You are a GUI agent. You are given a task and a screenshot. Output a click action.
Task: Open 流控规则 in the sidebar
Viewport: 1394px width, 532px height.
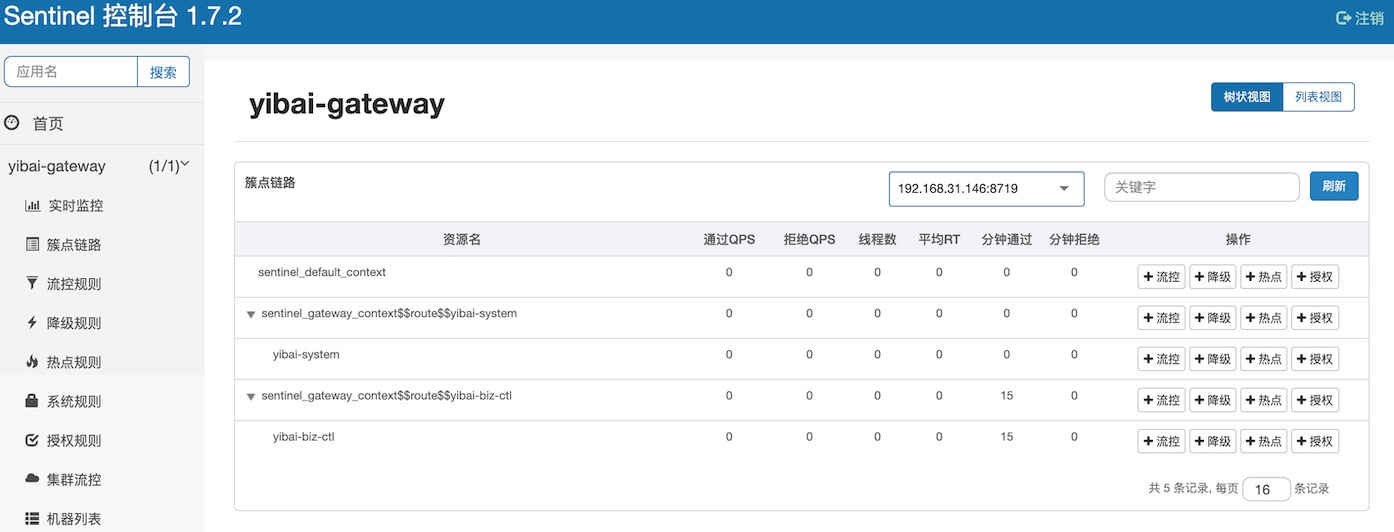pos(74,283)
